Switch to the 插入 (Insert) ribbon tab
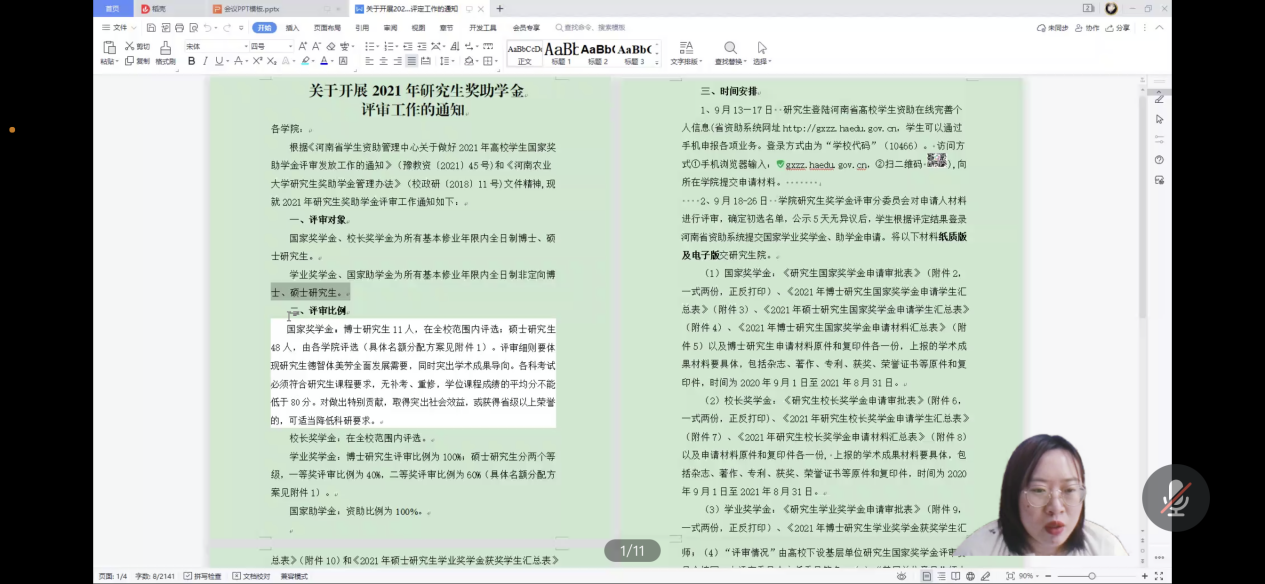1265x584 pixels. (292, 28)
